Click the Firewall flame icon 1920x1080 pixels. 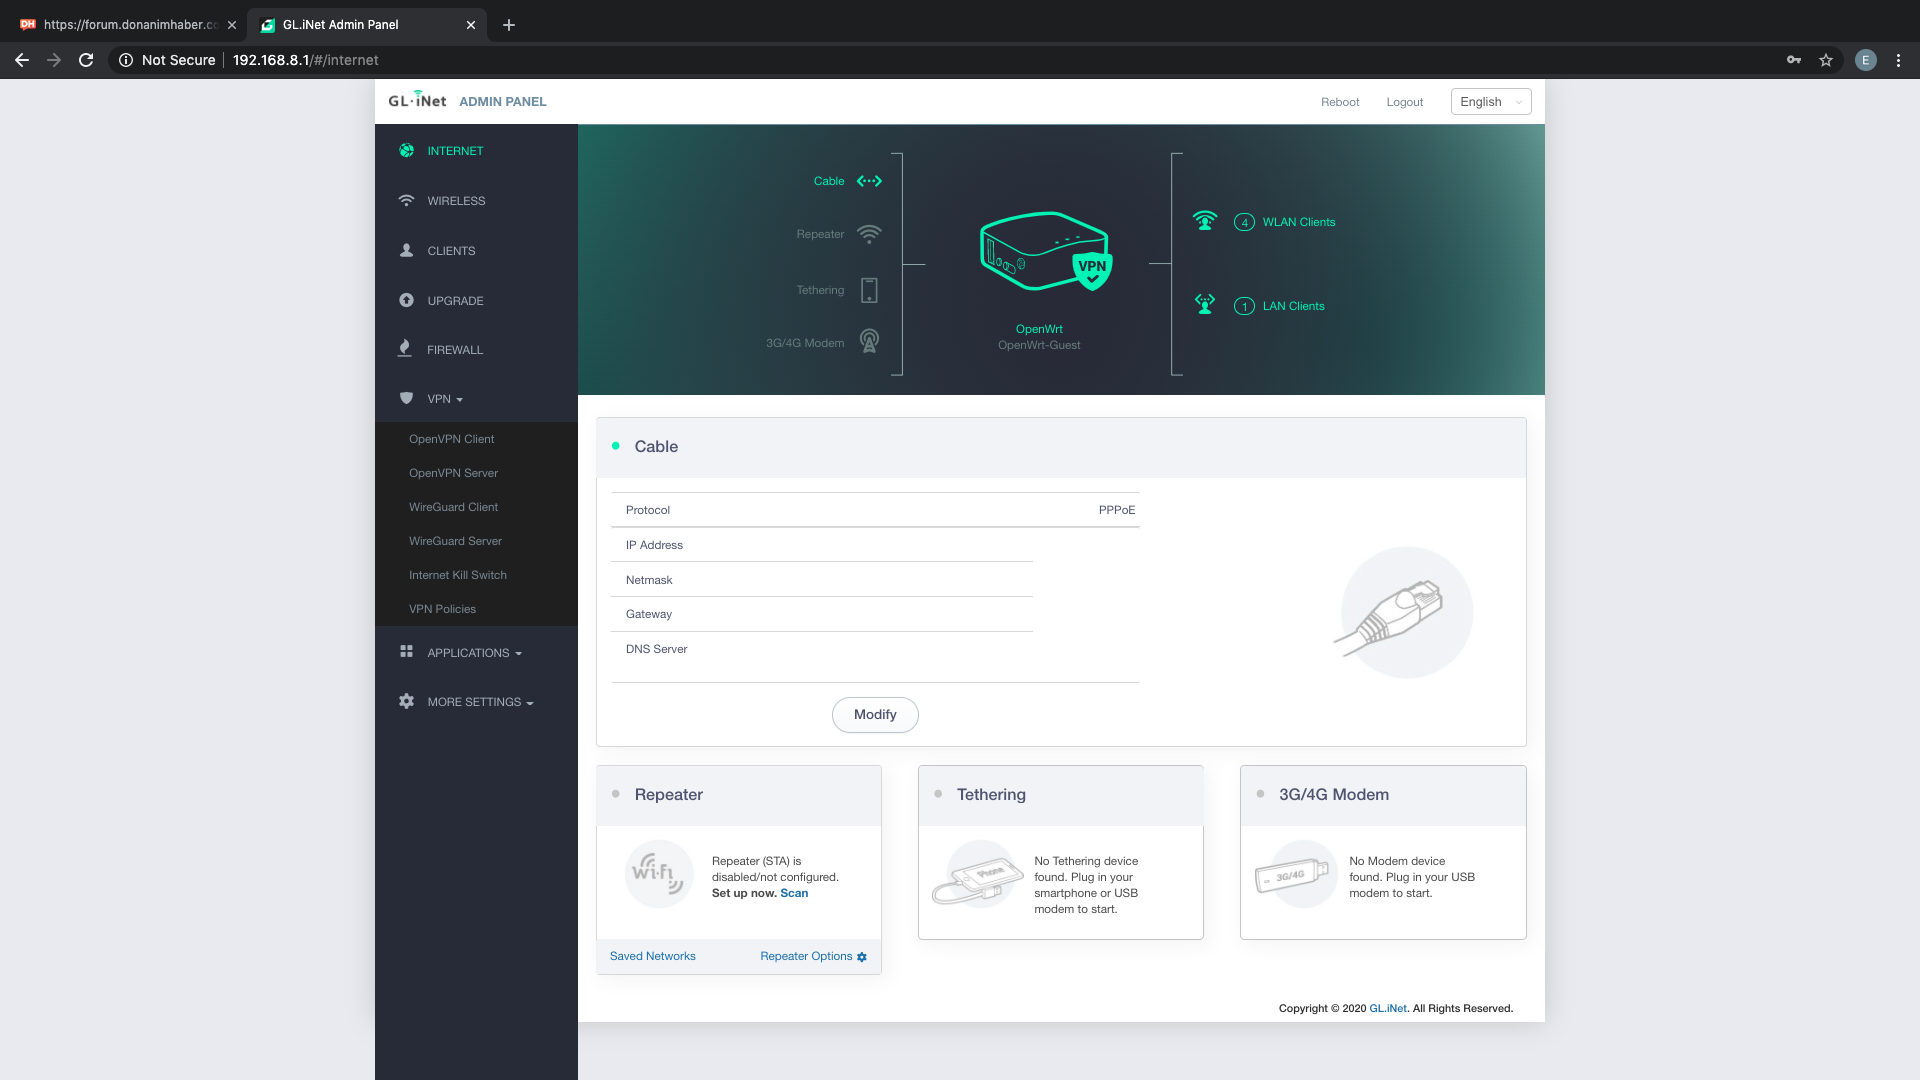click(x=405, y=349)
